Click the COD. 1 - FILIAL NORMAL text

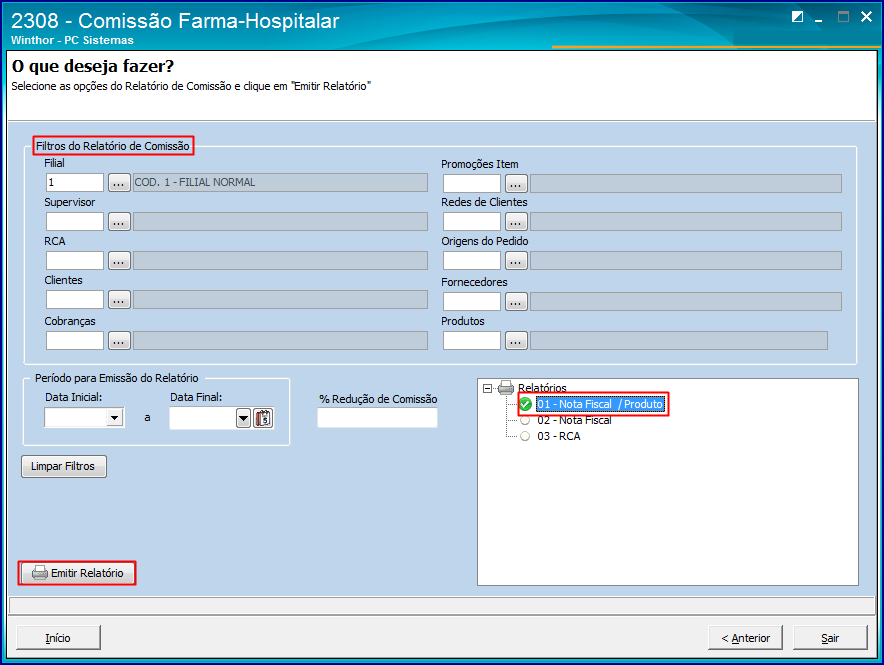coord(195,183)
